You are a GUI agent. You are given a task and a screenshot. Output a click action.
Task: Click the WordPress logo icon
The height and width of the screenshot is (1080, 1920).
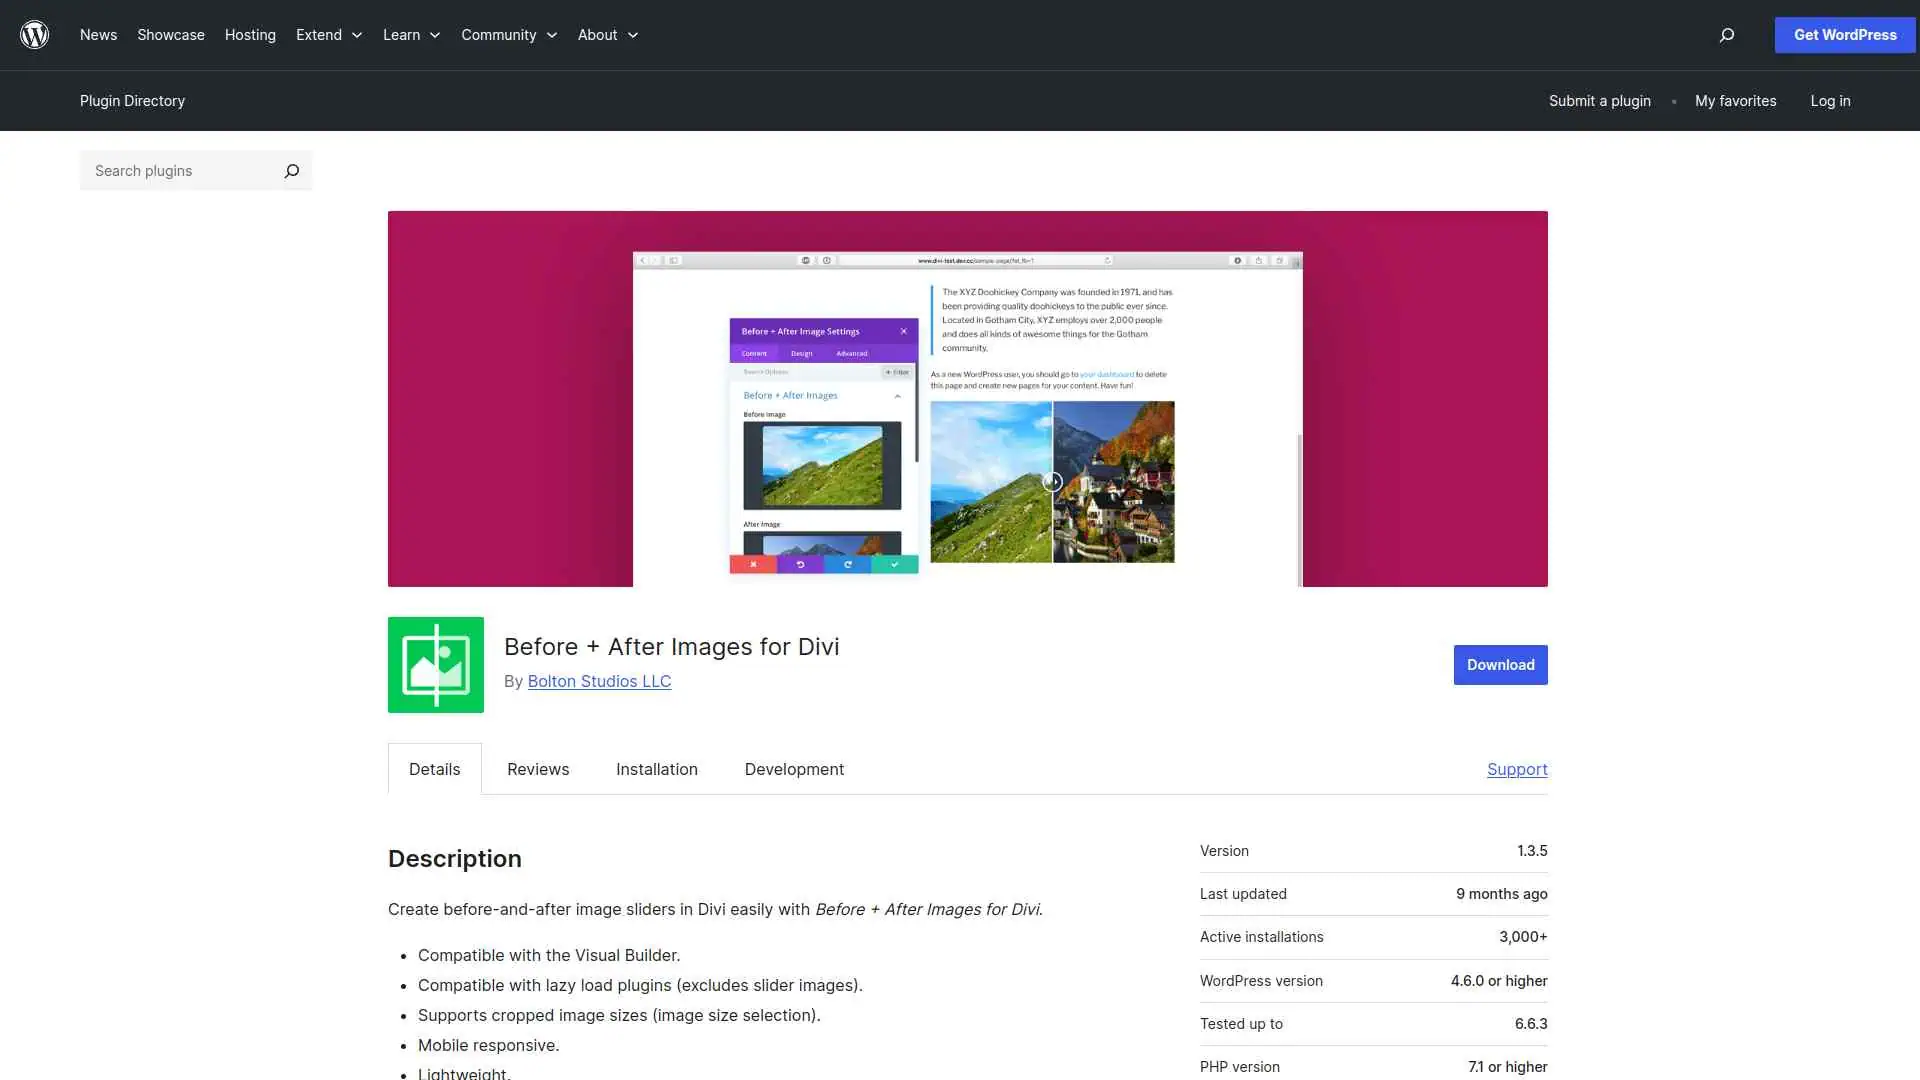pos(34,35)
